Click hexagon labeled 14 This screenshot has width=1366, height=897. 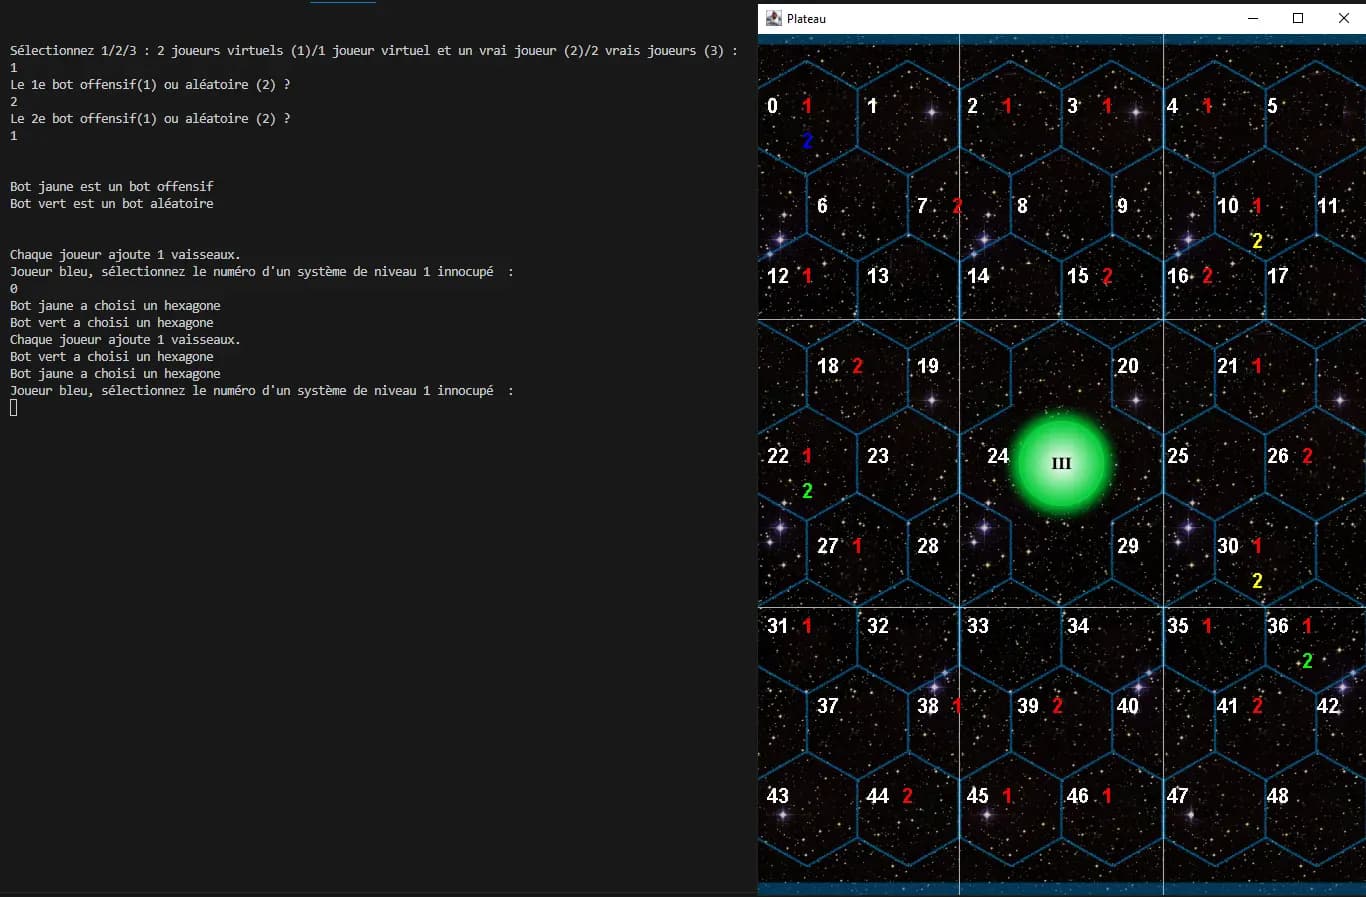[x=978, y=276]
